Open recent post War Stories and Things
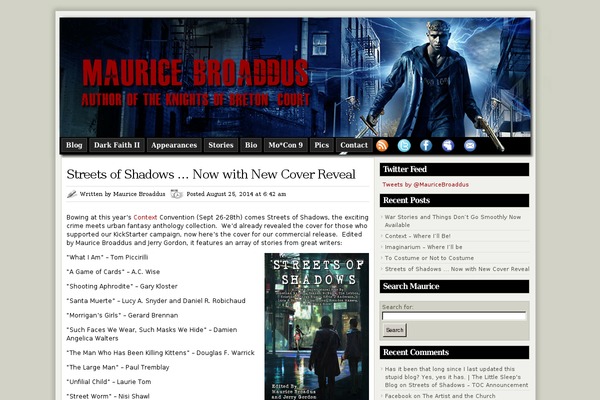The width and height of the screenshot is (600, 400). [x=453, y=221]
